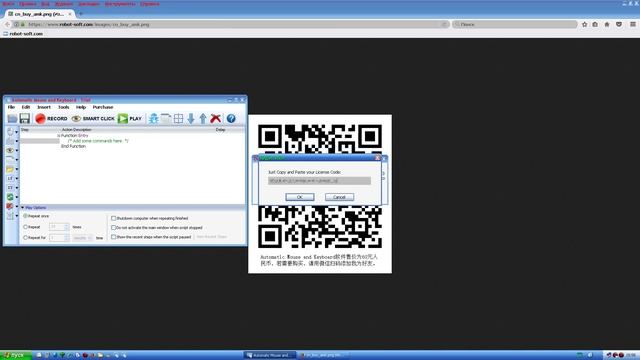Image resolution: width=640 pixels, height=360 pixels.
Task: Start recording with the RECORD button
Action: (x=51, y=118)
